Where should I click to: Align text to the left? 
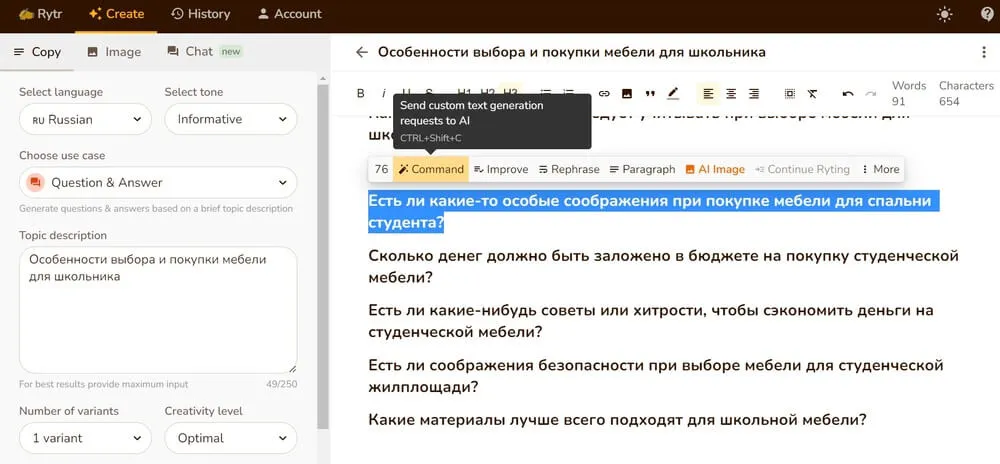[708, 94]
